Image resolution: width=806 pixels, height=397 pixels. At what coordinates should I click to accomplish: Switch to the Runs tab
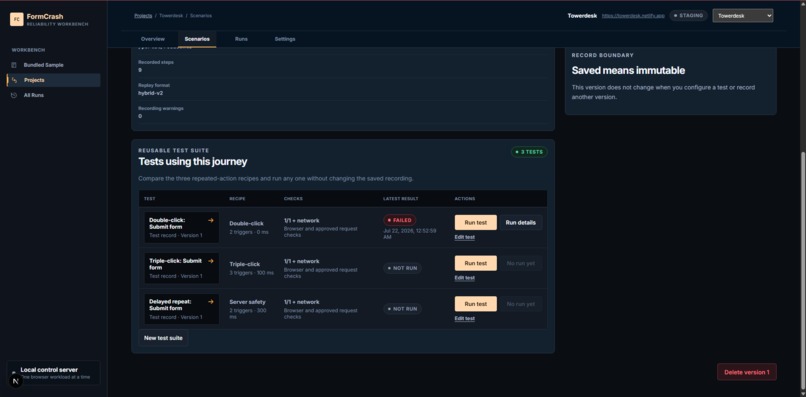[241, 39]
